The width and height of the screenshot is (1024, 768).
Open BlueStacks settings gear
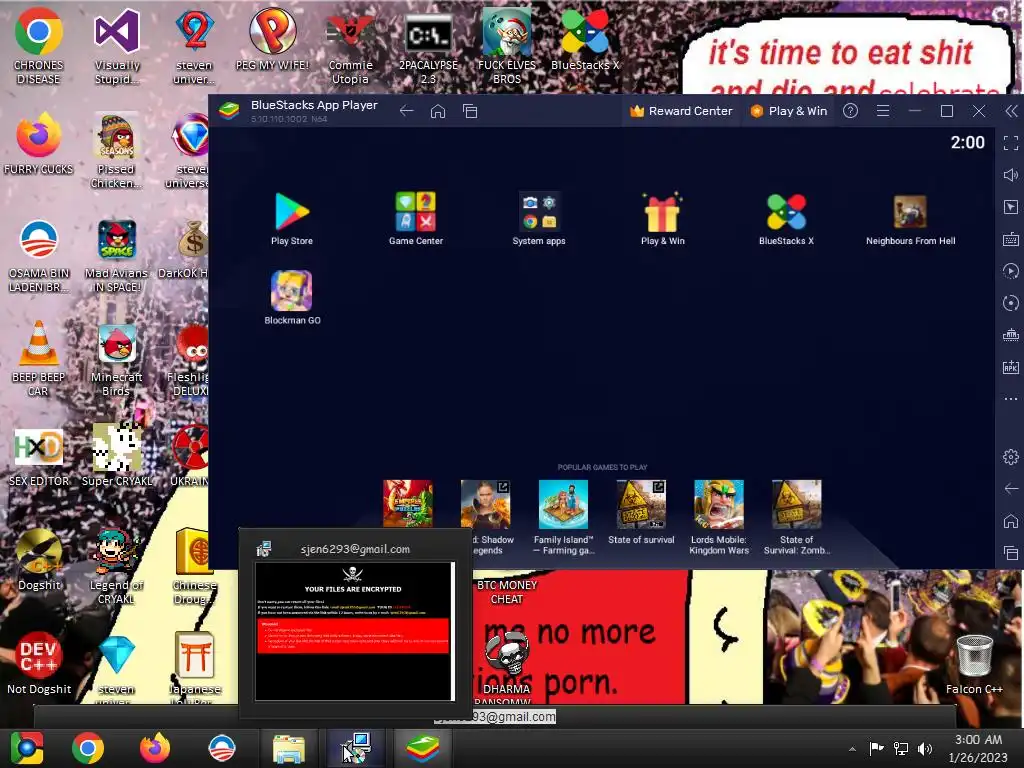(x=1010, y=457)
